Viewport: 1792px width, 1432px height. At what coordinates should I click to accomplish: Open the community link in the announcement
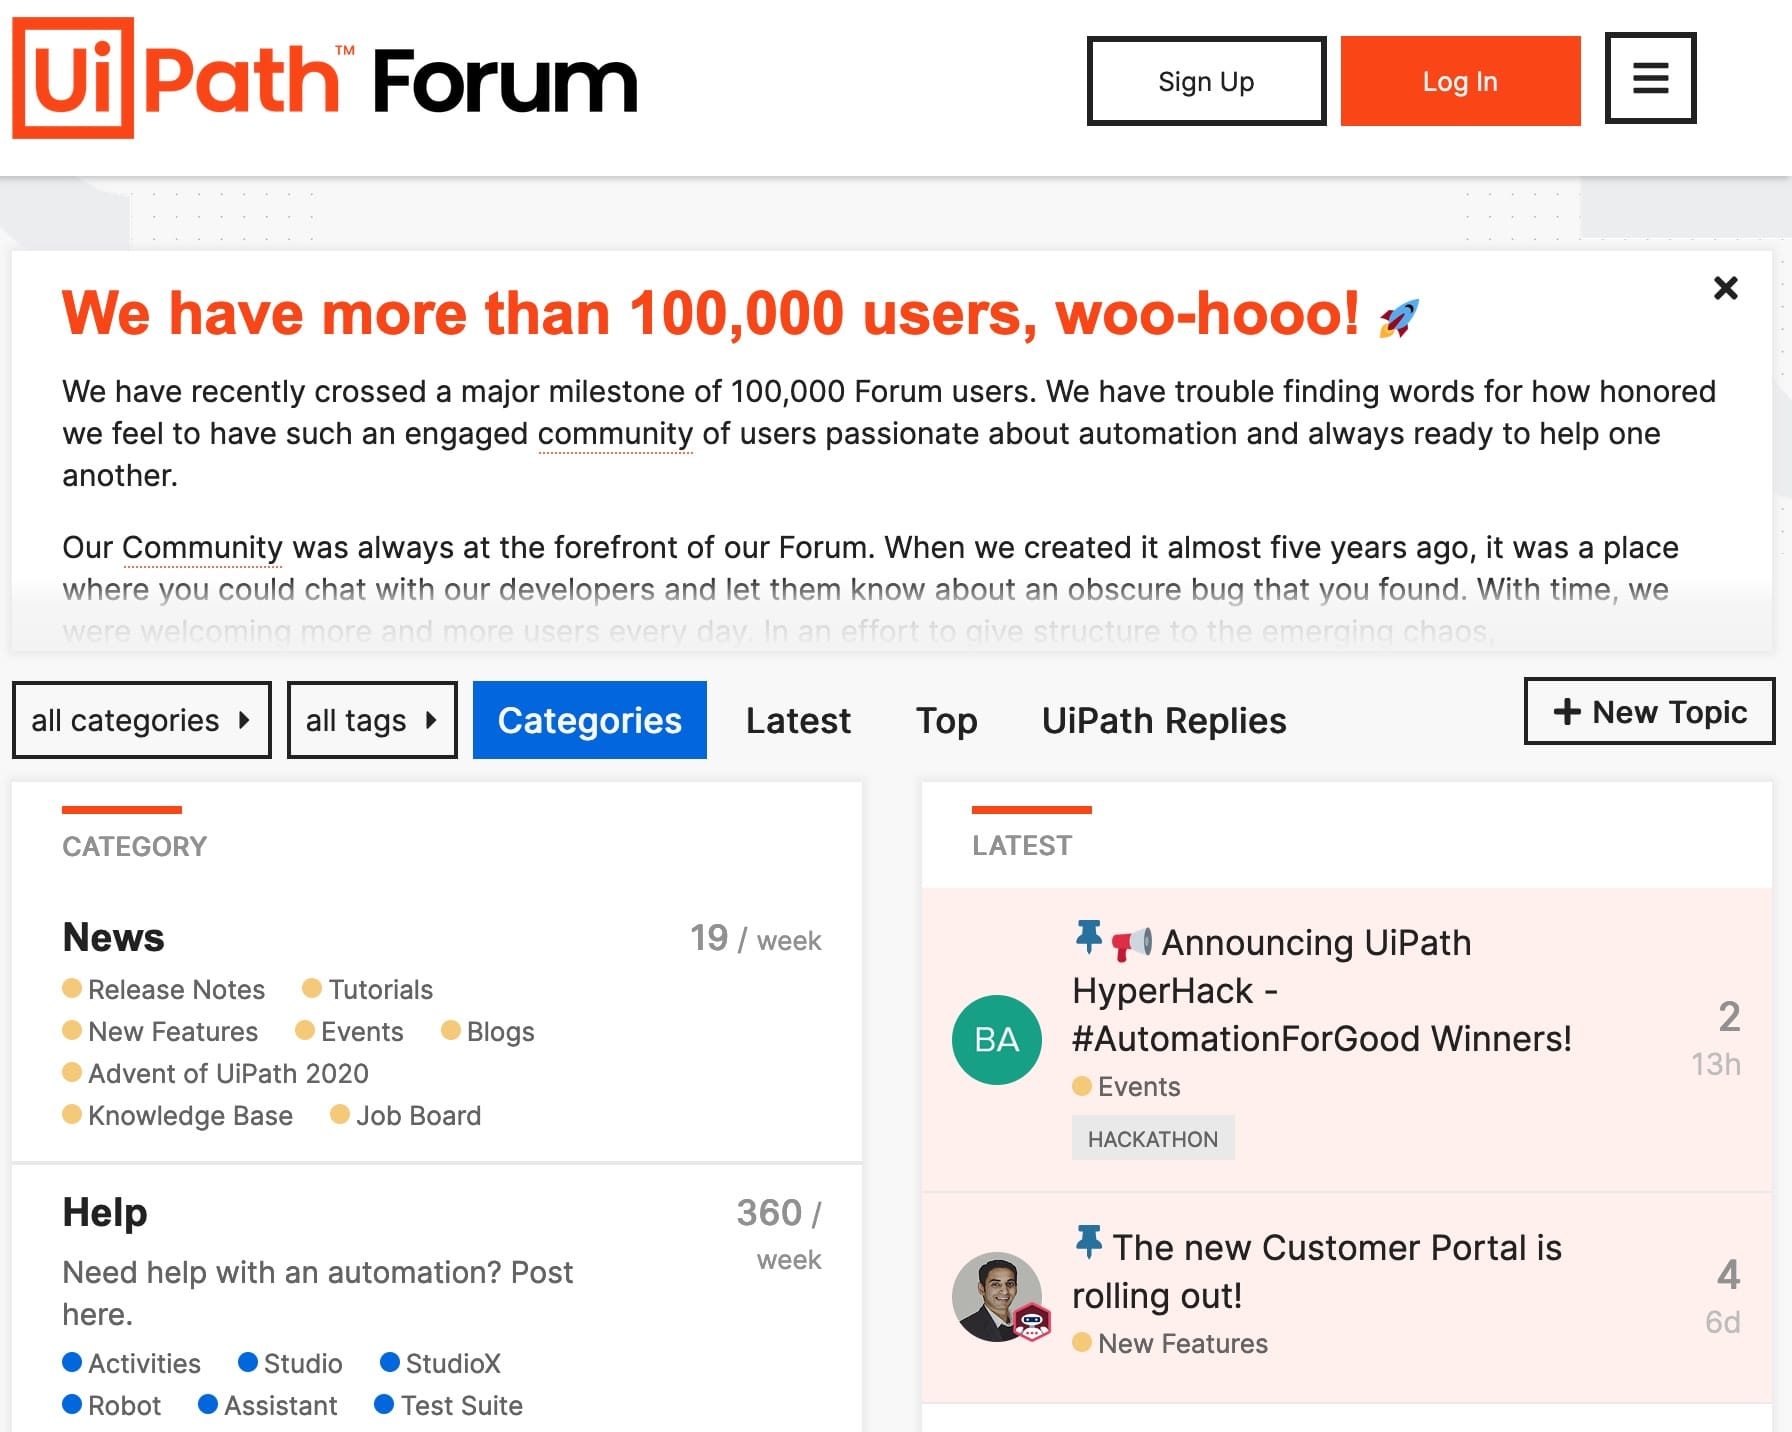click(615, 433)
